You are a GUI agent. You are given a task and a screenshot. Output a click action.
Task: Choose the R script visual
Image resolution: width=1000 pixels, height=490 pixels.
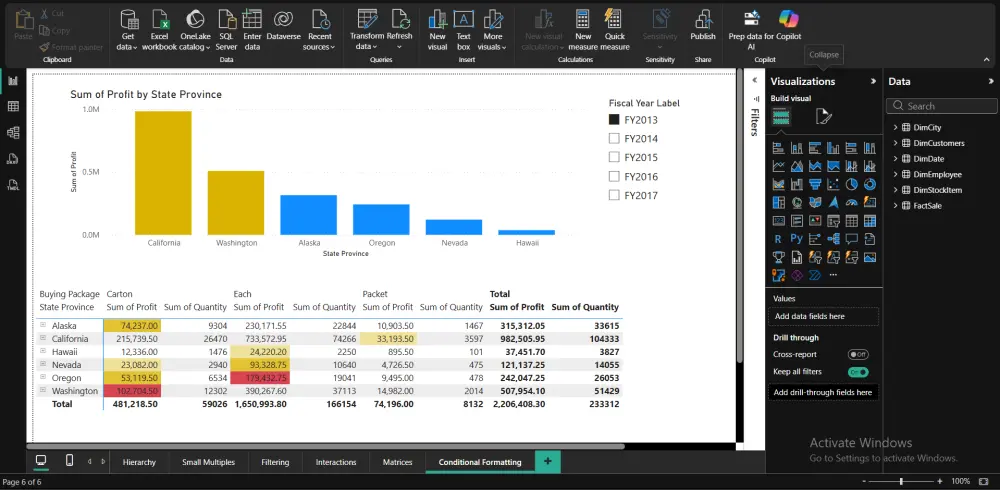tap(778, 239)
